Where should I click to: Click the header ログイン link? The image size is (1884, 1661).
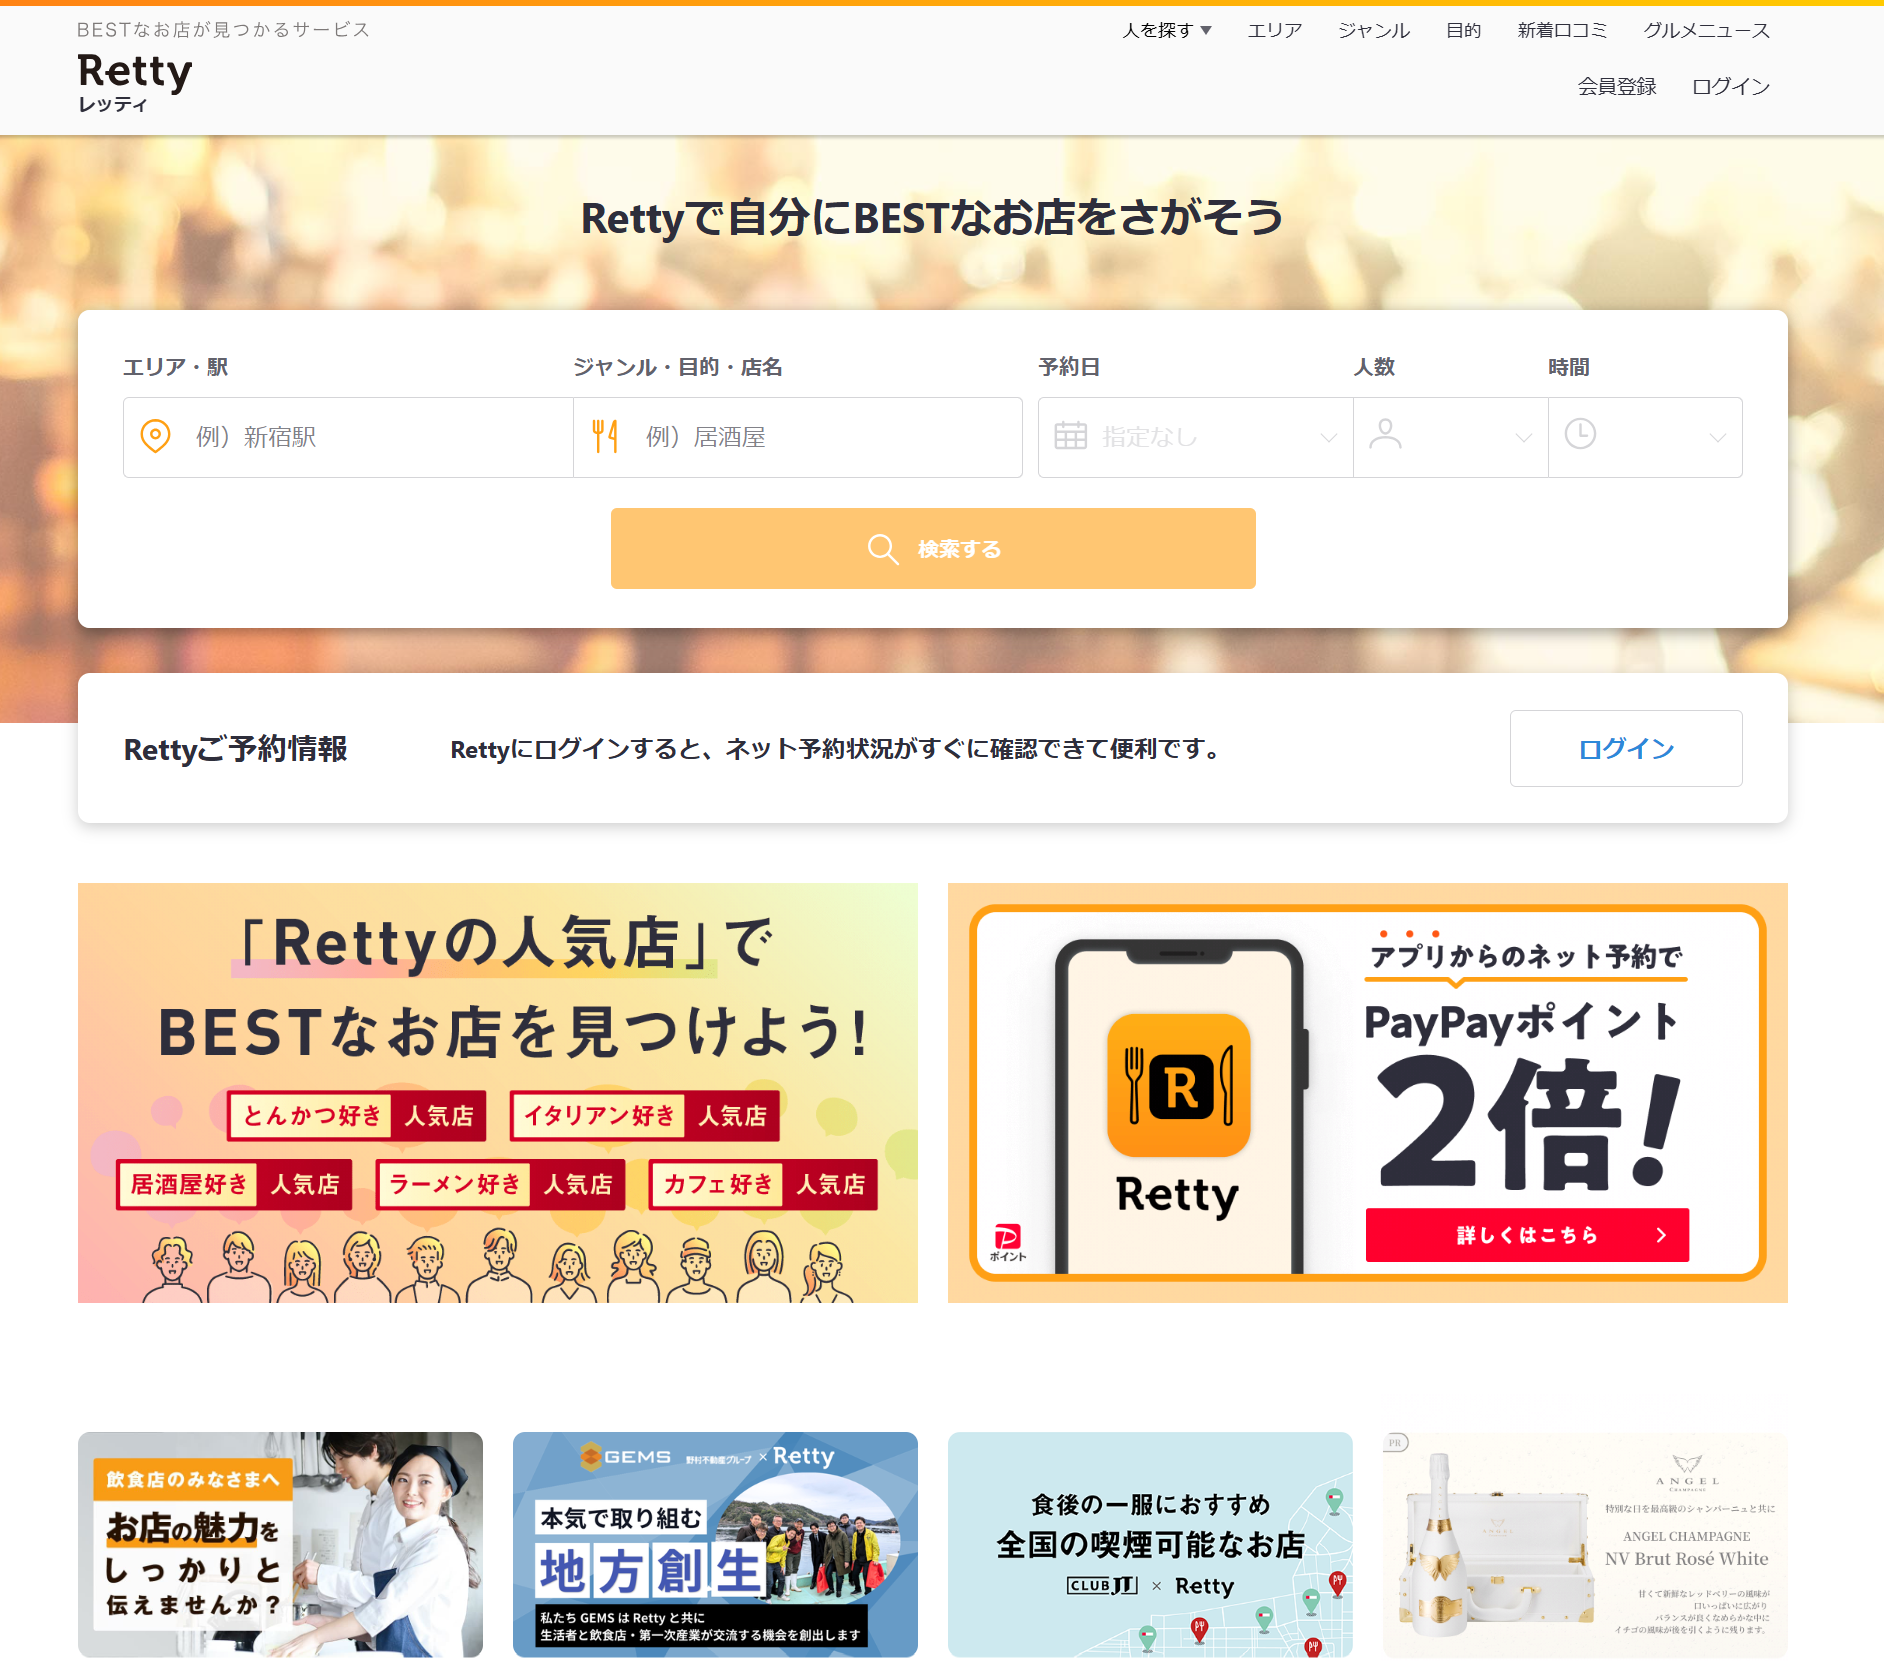pyautogui.click(x=1731, y=86)
